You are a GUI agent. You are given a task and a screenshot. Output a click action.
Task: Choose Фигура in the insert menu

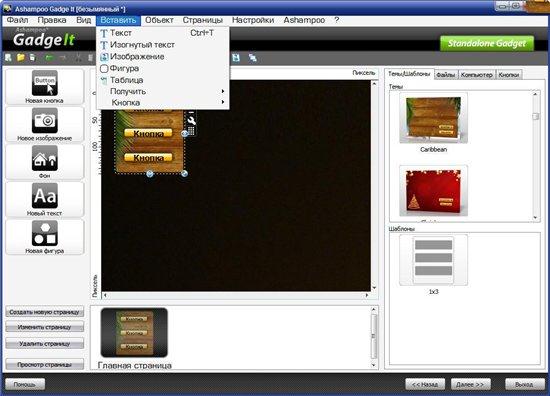pyautogui.click(x=163, y=68)
